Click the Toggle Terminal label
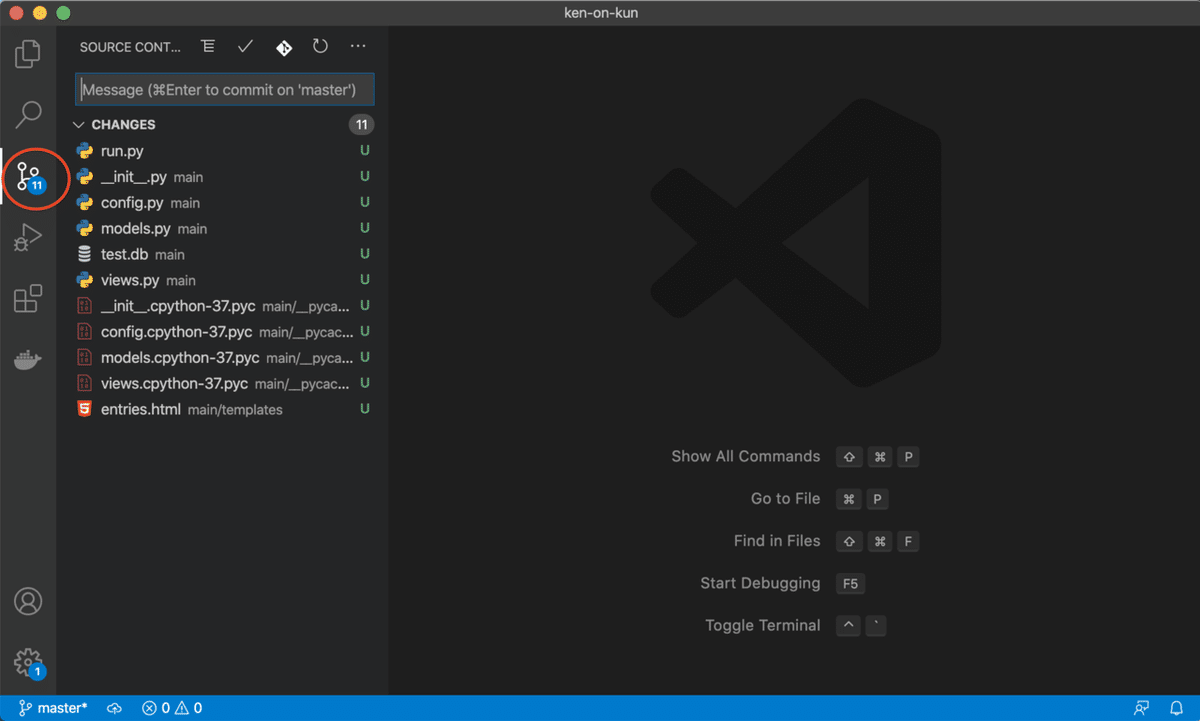The width and height of the screenshot is (1200, 721). click(x=762, y=626)
